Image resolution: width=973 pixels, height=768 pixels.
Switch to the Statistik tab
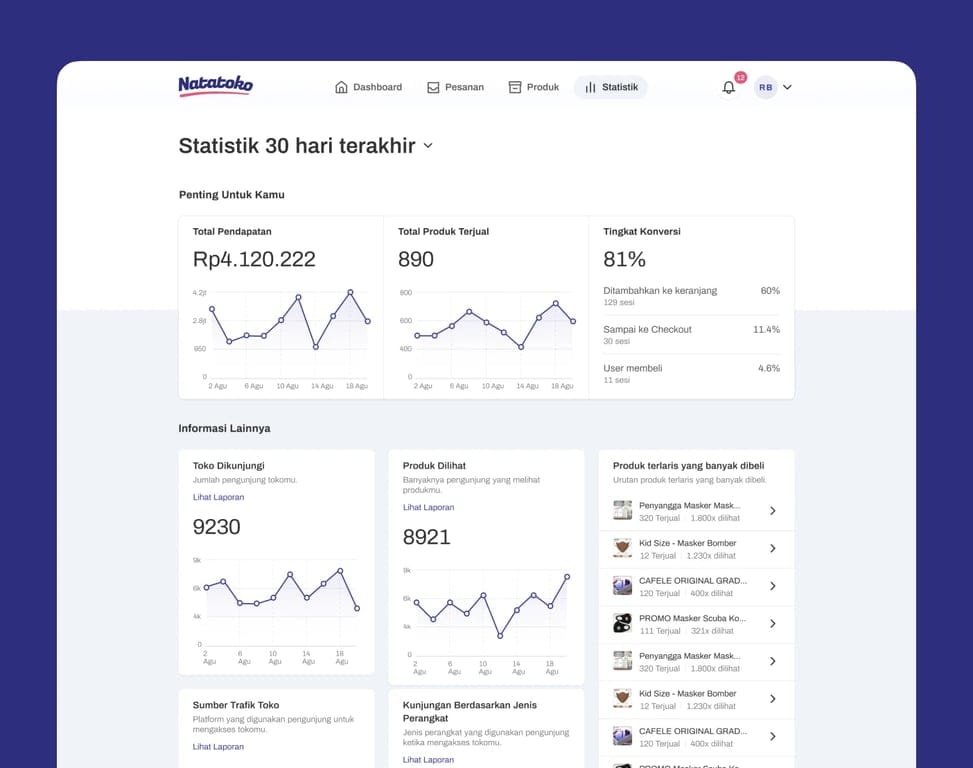pyautogui.click(x=610, y=87)
